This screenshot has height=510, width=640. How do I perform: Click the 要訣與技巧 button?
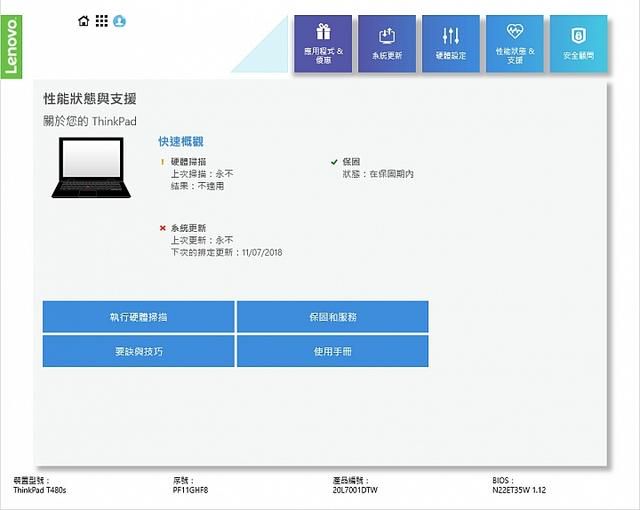pos(138,351)
